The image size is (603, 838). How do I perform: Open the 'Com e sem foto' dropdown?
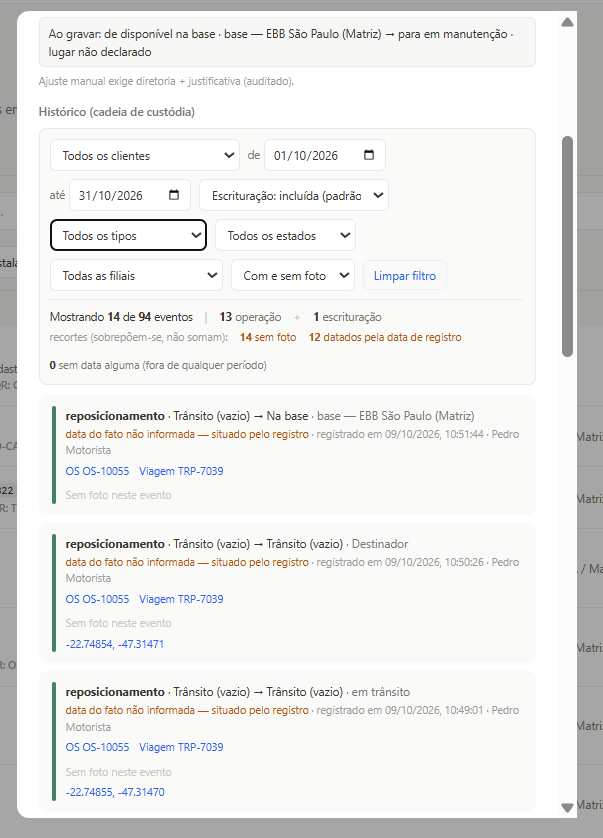(x=293, y=275)
